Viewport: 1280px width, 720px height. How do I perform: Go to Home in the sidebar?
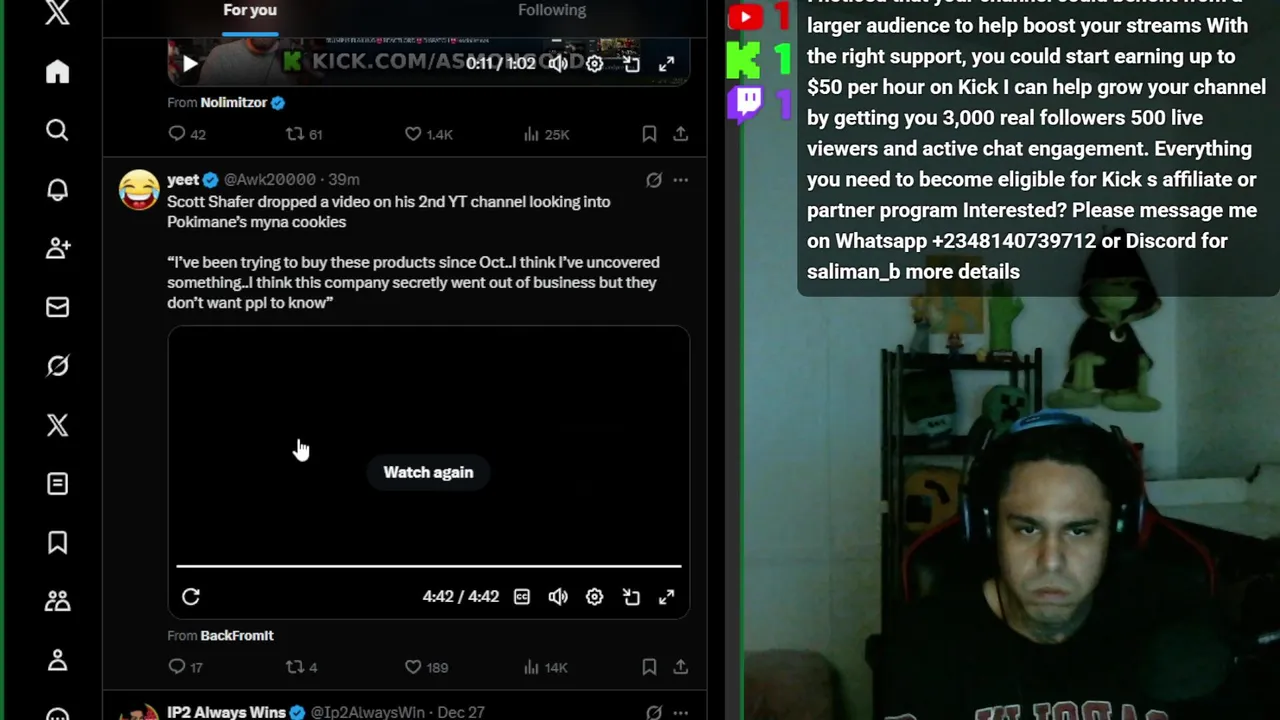click(57, 72)
